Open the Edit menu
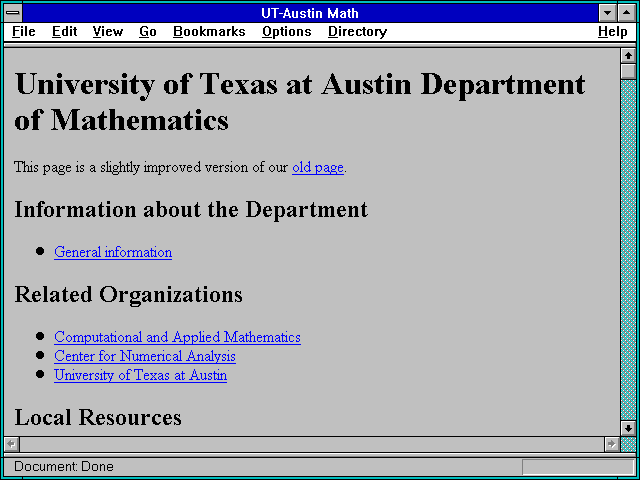 pos(64,32)
